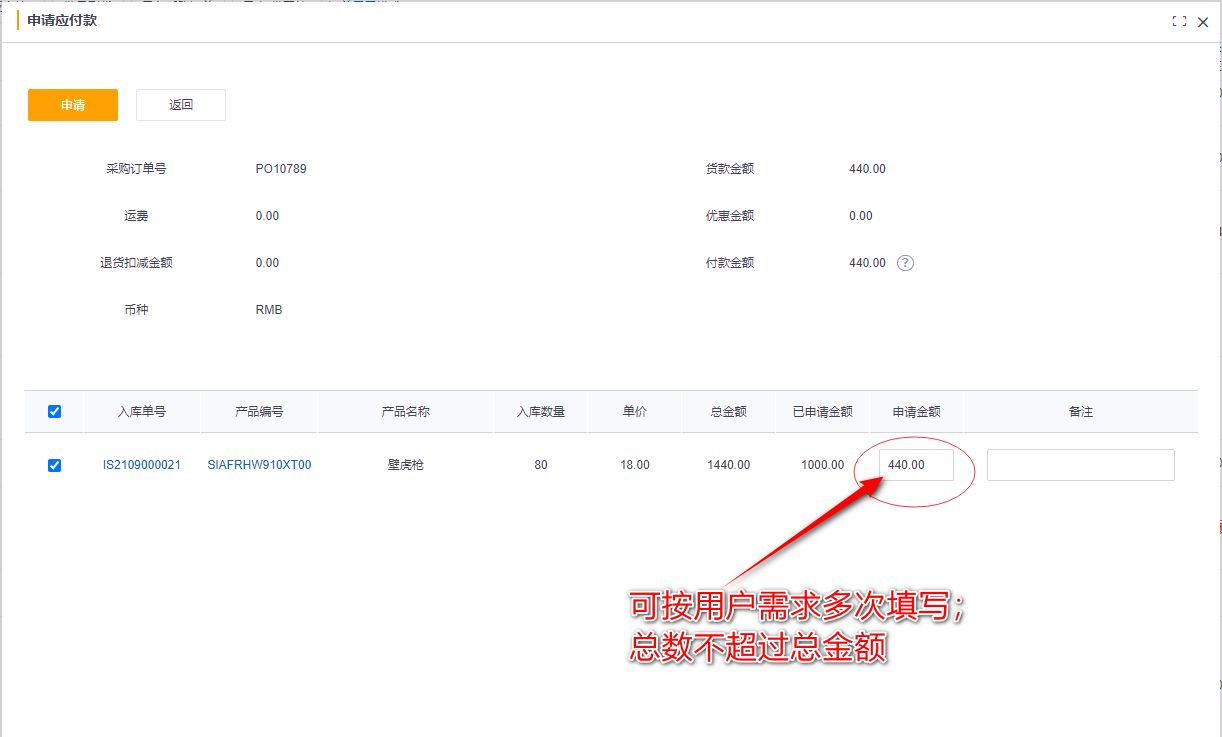Click the empty 备注 remarks field
Viewport: 1222px width, 737px height.
pyautogui.click(x=1080, y=464)
